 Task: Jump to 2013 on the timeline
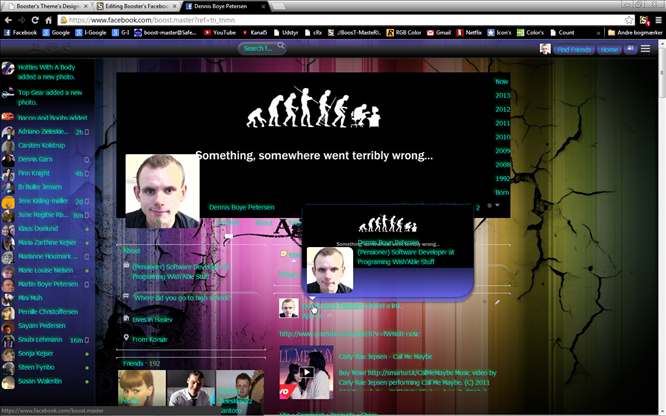pyautogui.click(x=502, y=95)
